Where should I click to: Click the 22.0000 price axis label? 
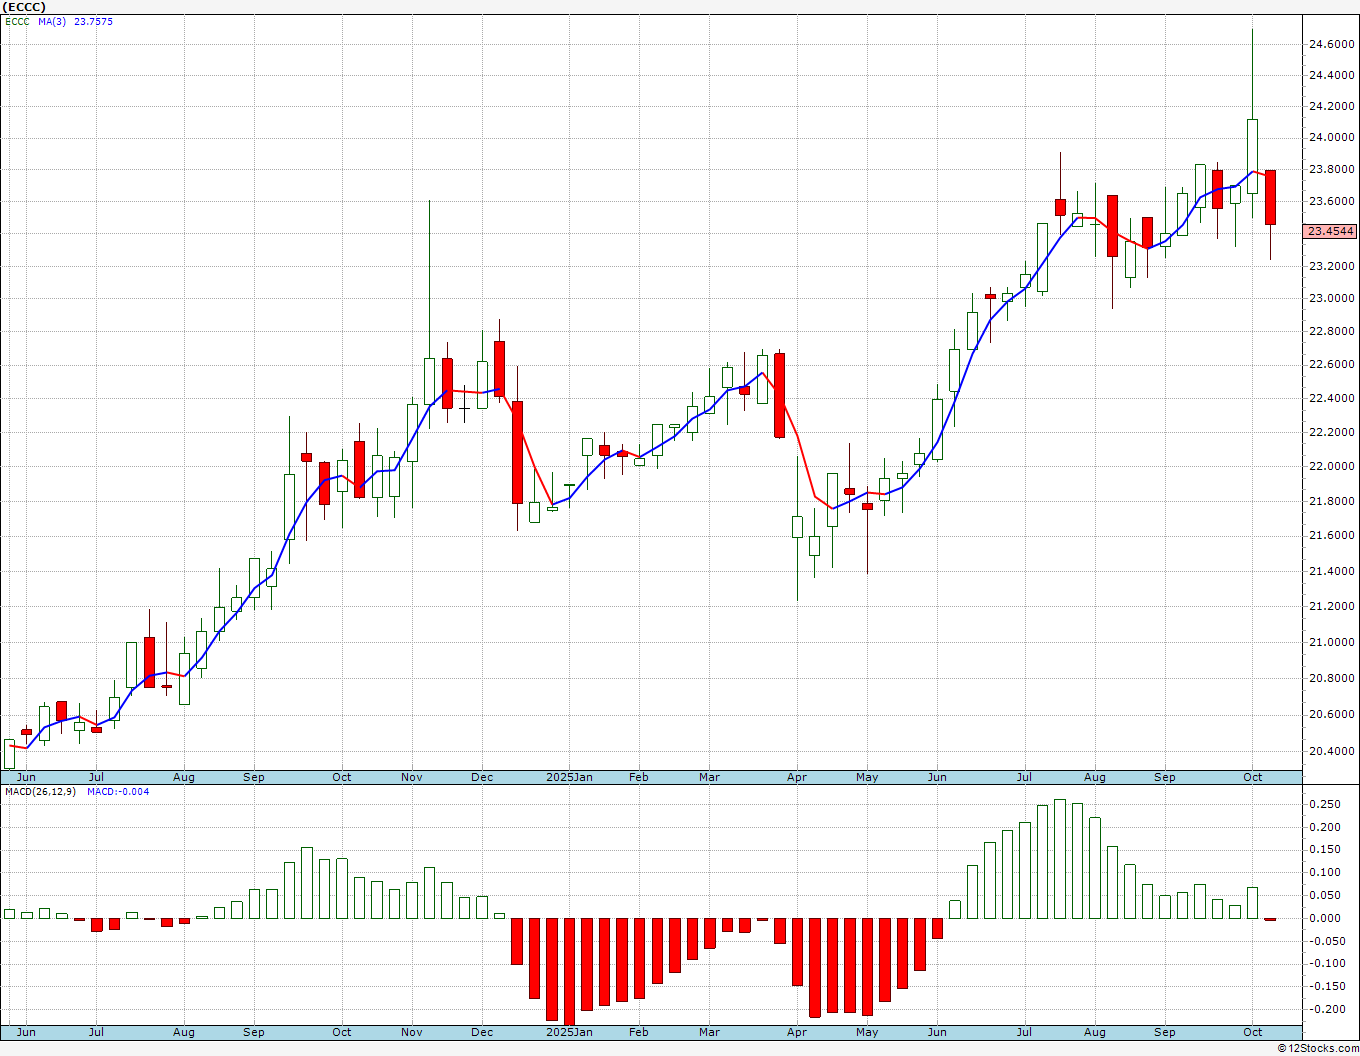1331,466
